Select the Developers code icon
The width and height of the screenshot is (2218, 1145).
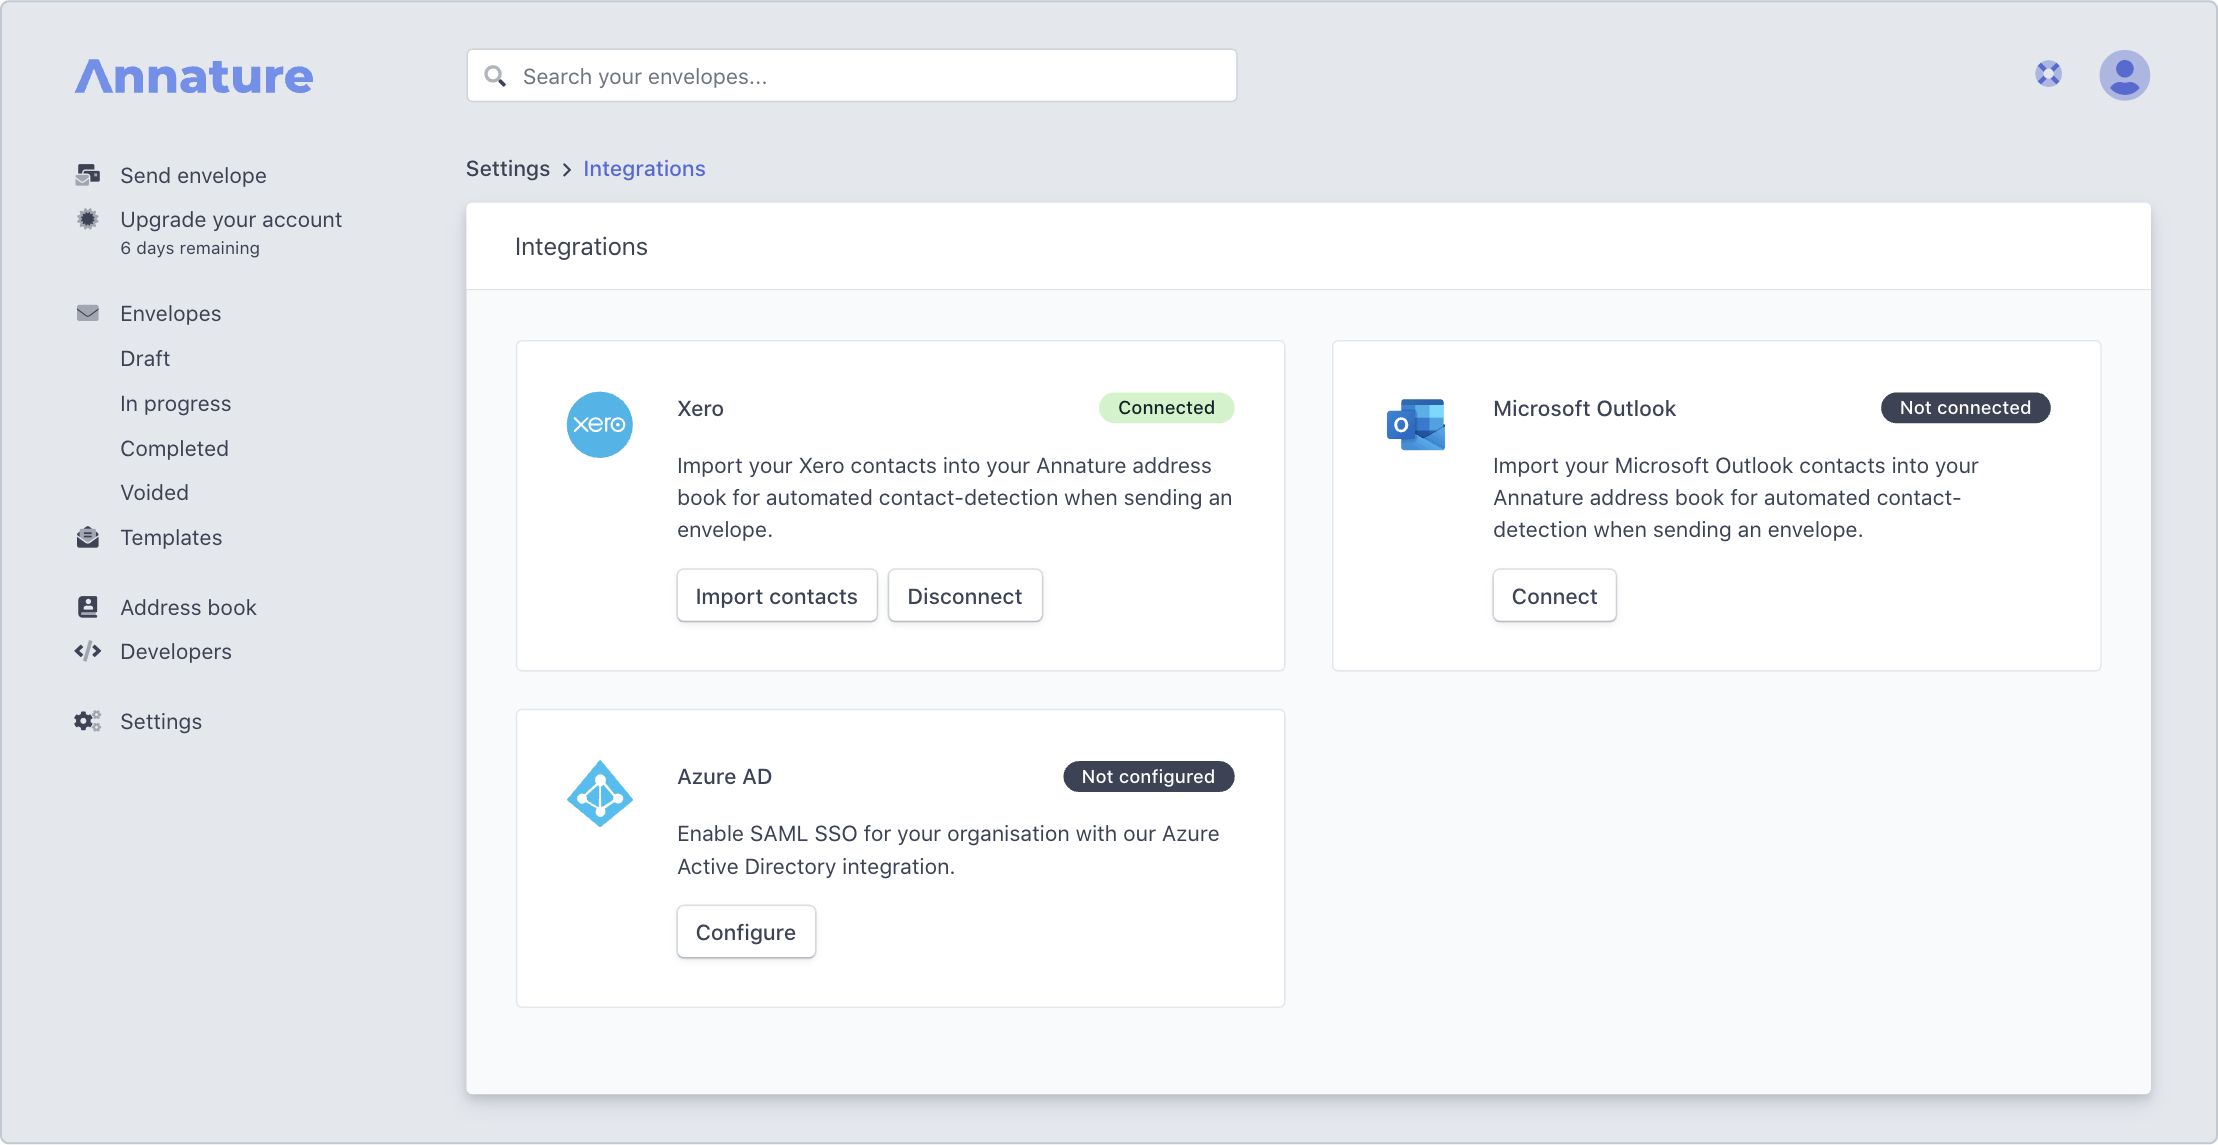[x=88, y=651]
